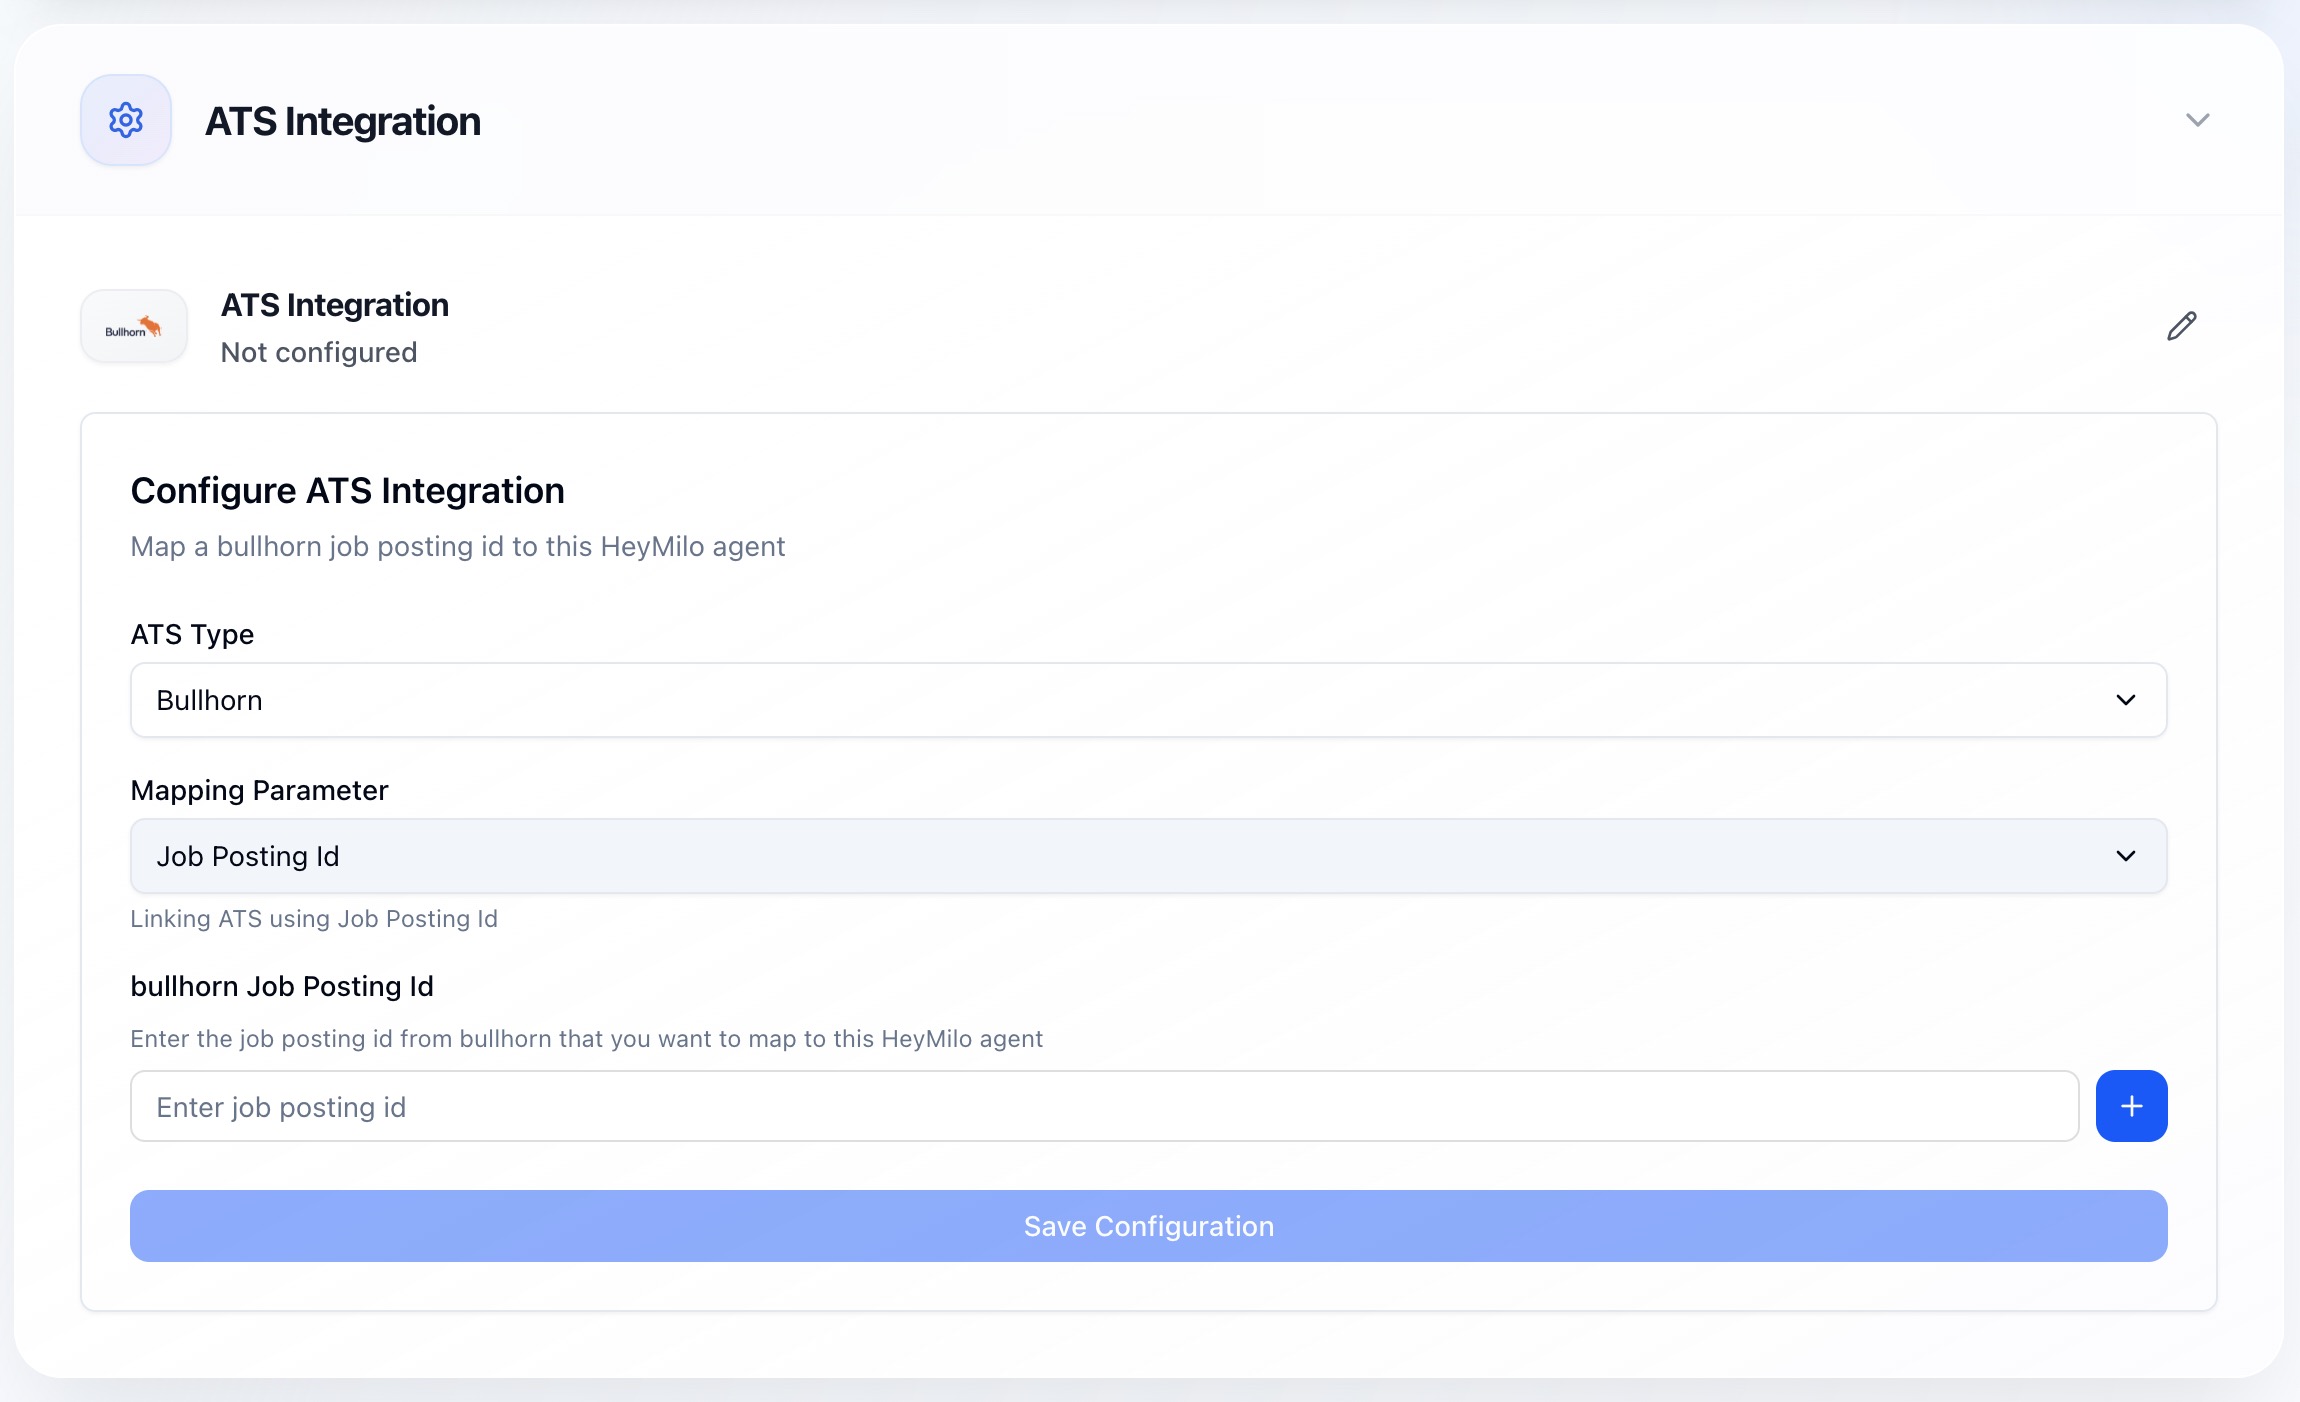
Task: Click the large ATS Integration header title
Action: (x=343, y=121)
